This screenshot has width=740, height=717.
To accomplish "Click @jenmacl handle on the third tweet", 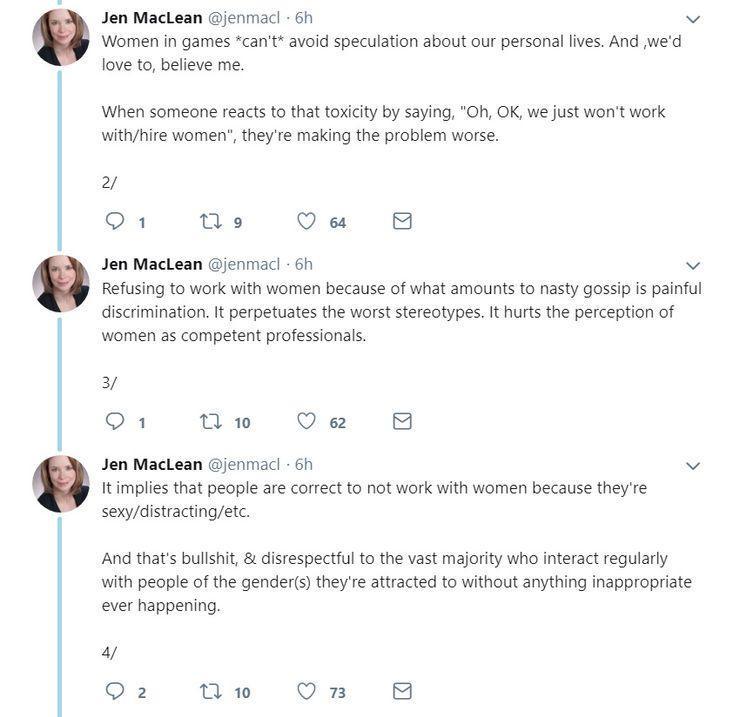I will pos(244,464).
